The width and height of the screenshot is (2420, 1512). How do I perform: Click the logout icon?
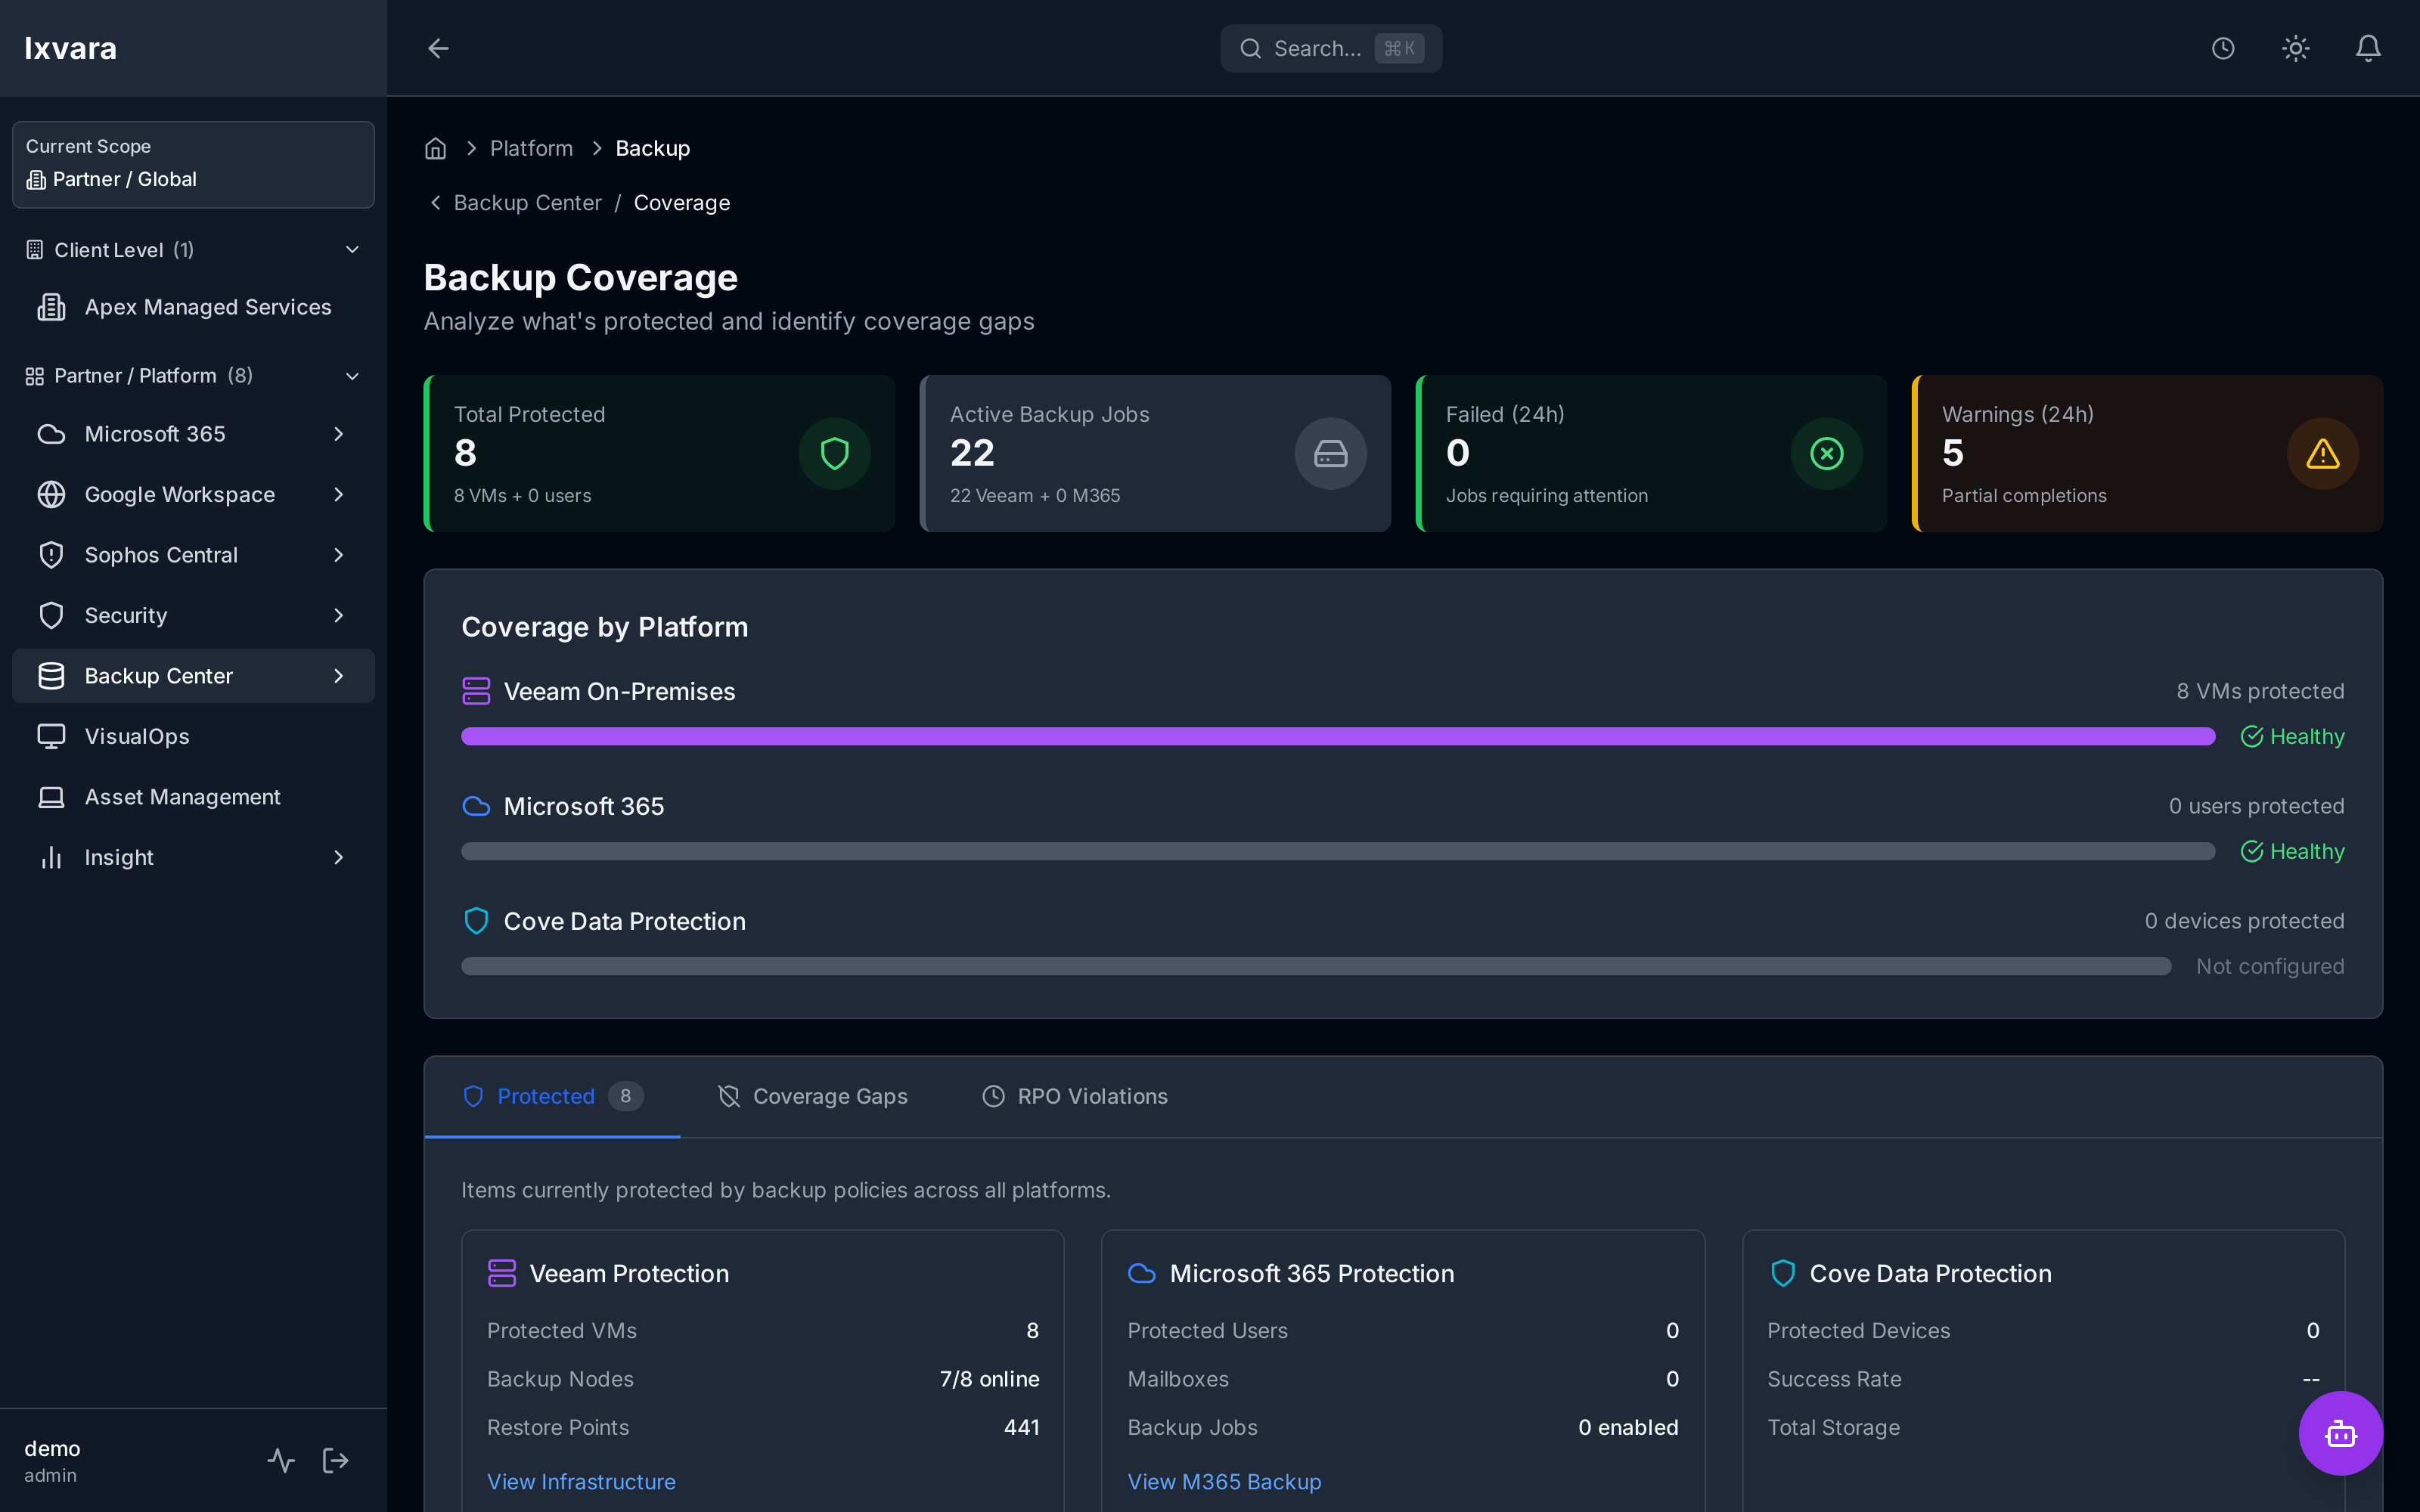pyautogui.click(x=336, y=1461)
